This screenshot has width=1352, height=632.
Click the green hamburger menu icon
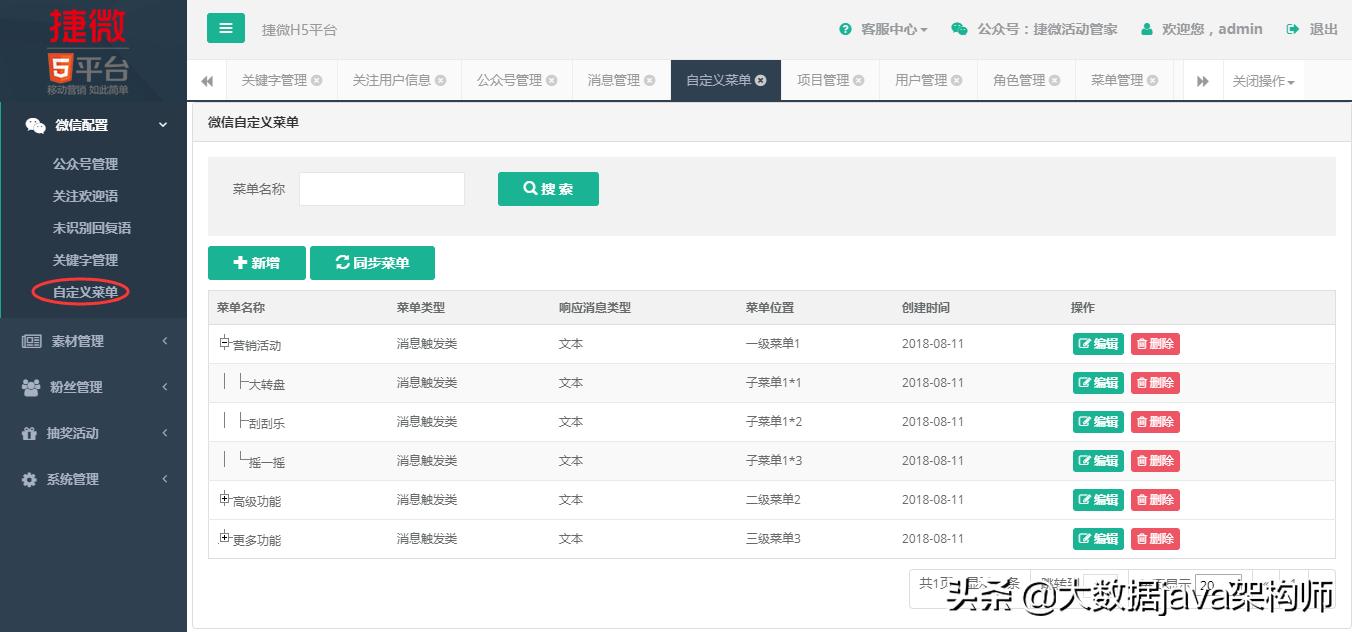pos(225,28)
